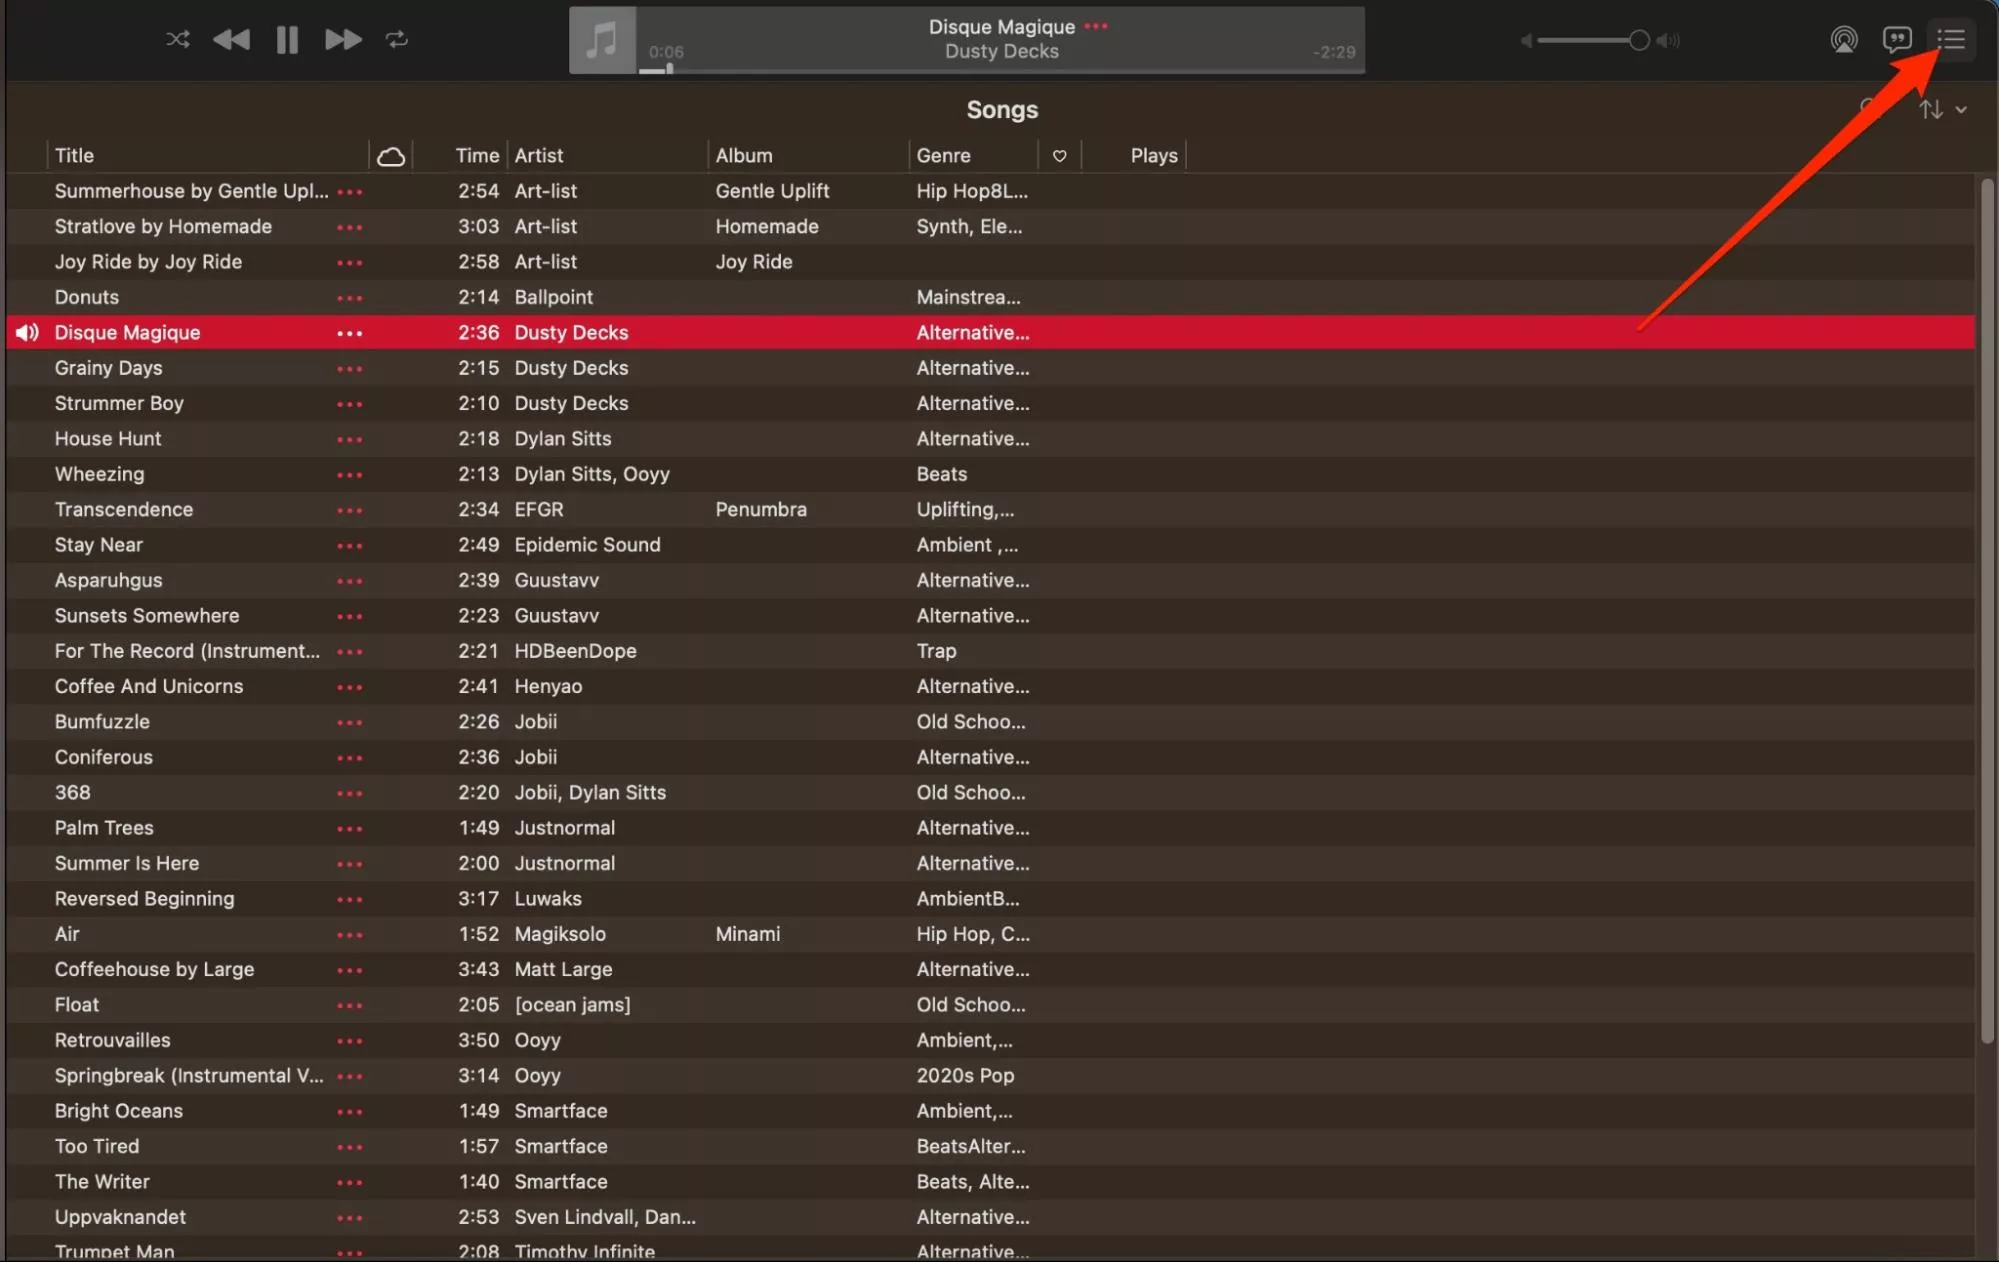Click the fast-forward/next track icon
Viewport: 1999px width, 1262px height.
click(342, 38)
